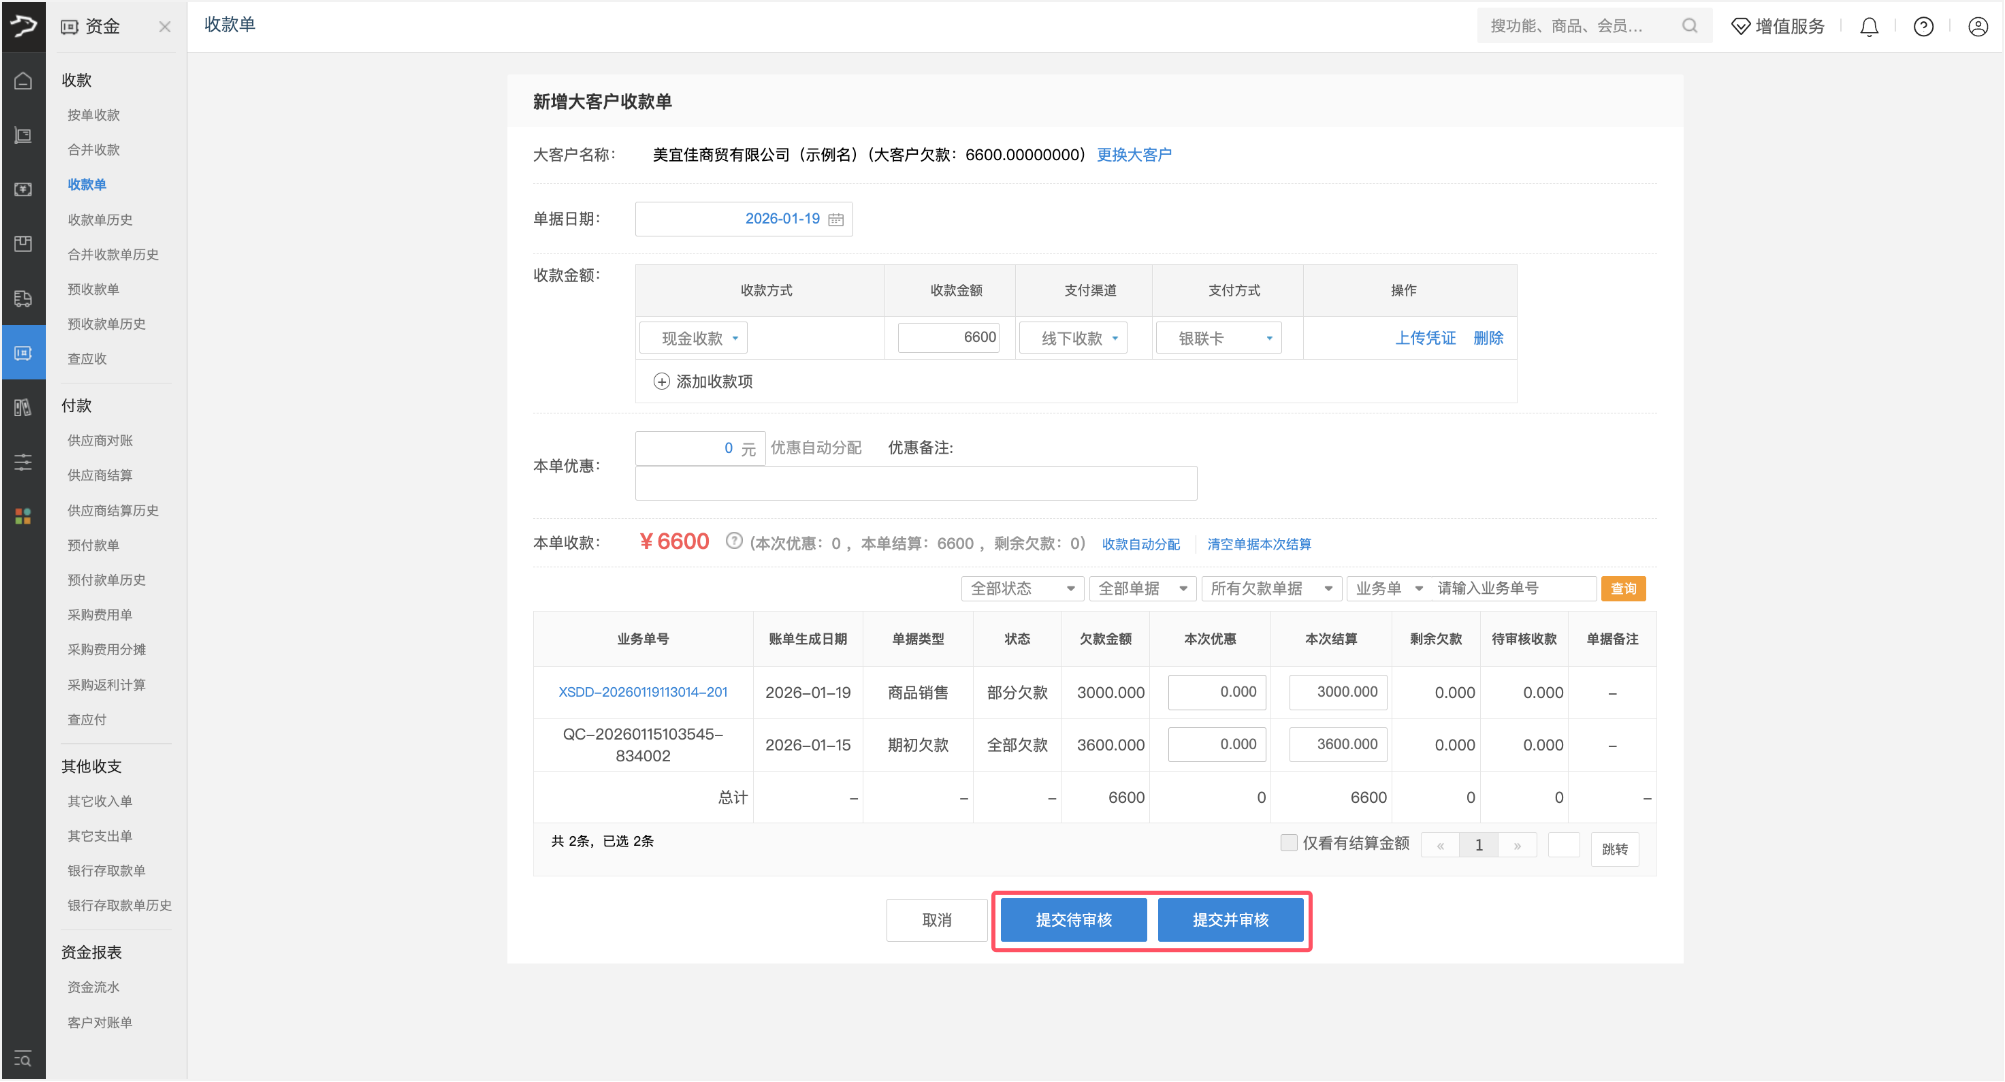Open help via the question mark icon
Viewport: 2005px width, 1082px height.
1922,26
